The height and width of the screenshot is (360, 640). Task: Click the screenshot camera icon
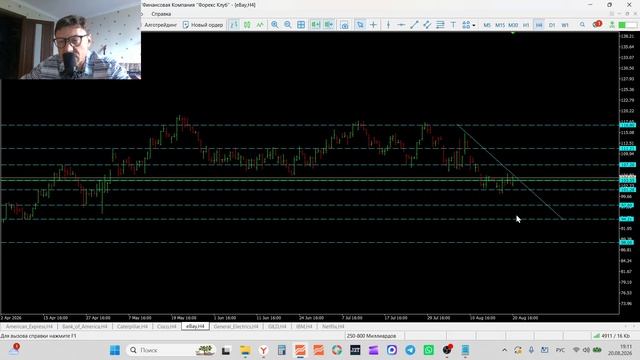(344, 25)
